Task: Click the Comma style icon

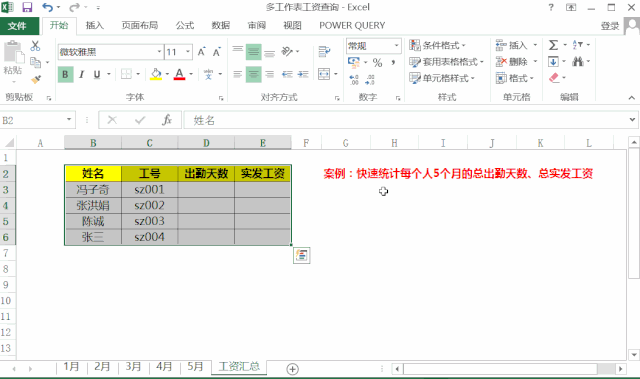Action: [393, 62]
